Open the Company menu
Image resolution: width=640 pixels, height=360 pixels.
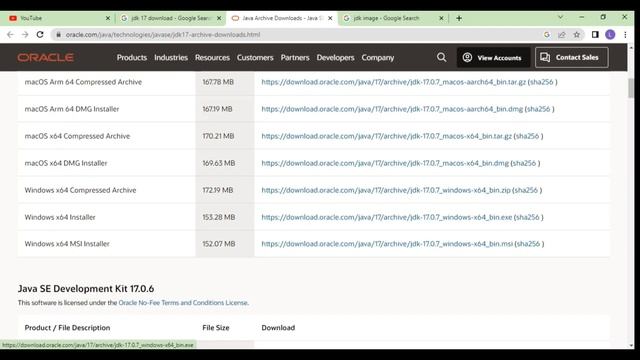coord(378,58)
